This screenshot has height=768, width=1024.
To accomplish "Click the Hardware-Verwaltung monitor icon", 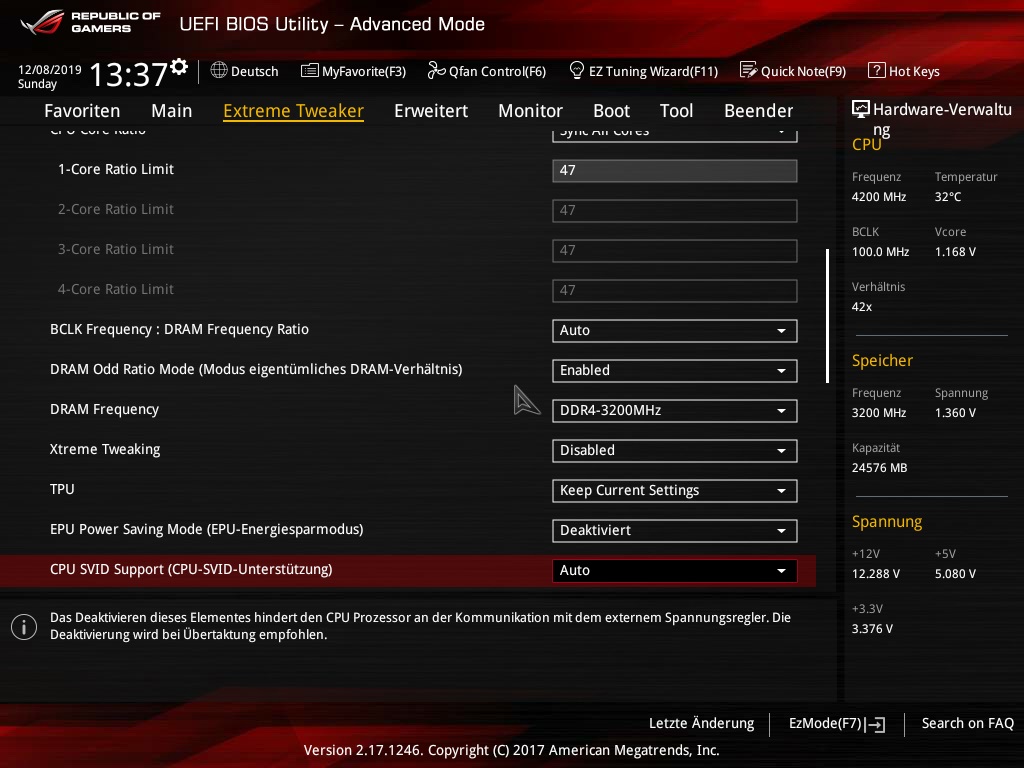I will pyautogui.click(x=861, y=109).
